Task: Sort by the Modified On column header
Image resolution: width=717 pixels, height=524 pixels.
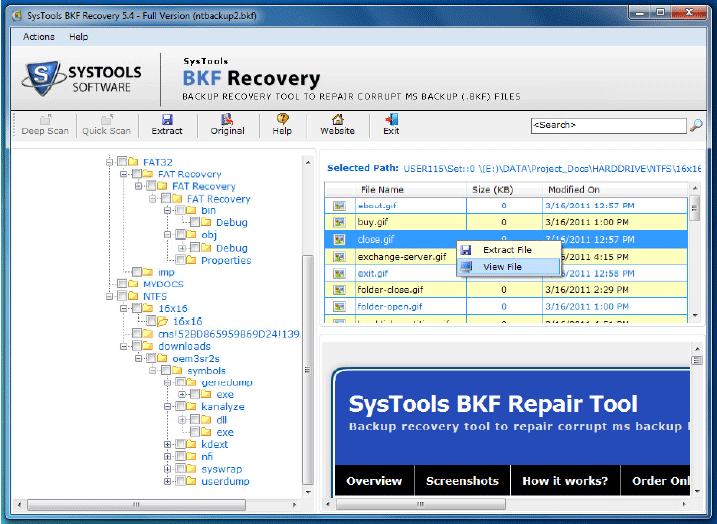Action: 615,189
